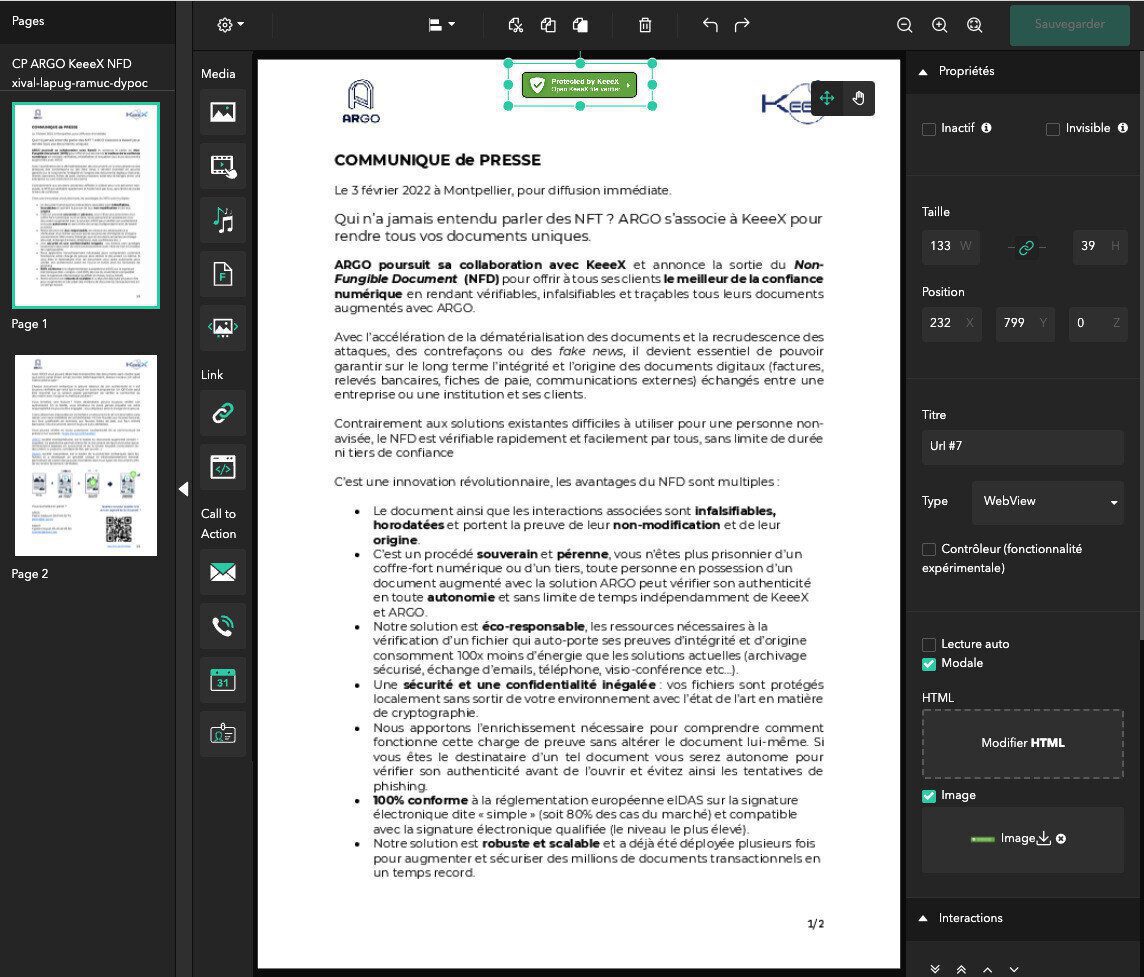
Task: Click the paste element icon
Action: coord(580,26)
